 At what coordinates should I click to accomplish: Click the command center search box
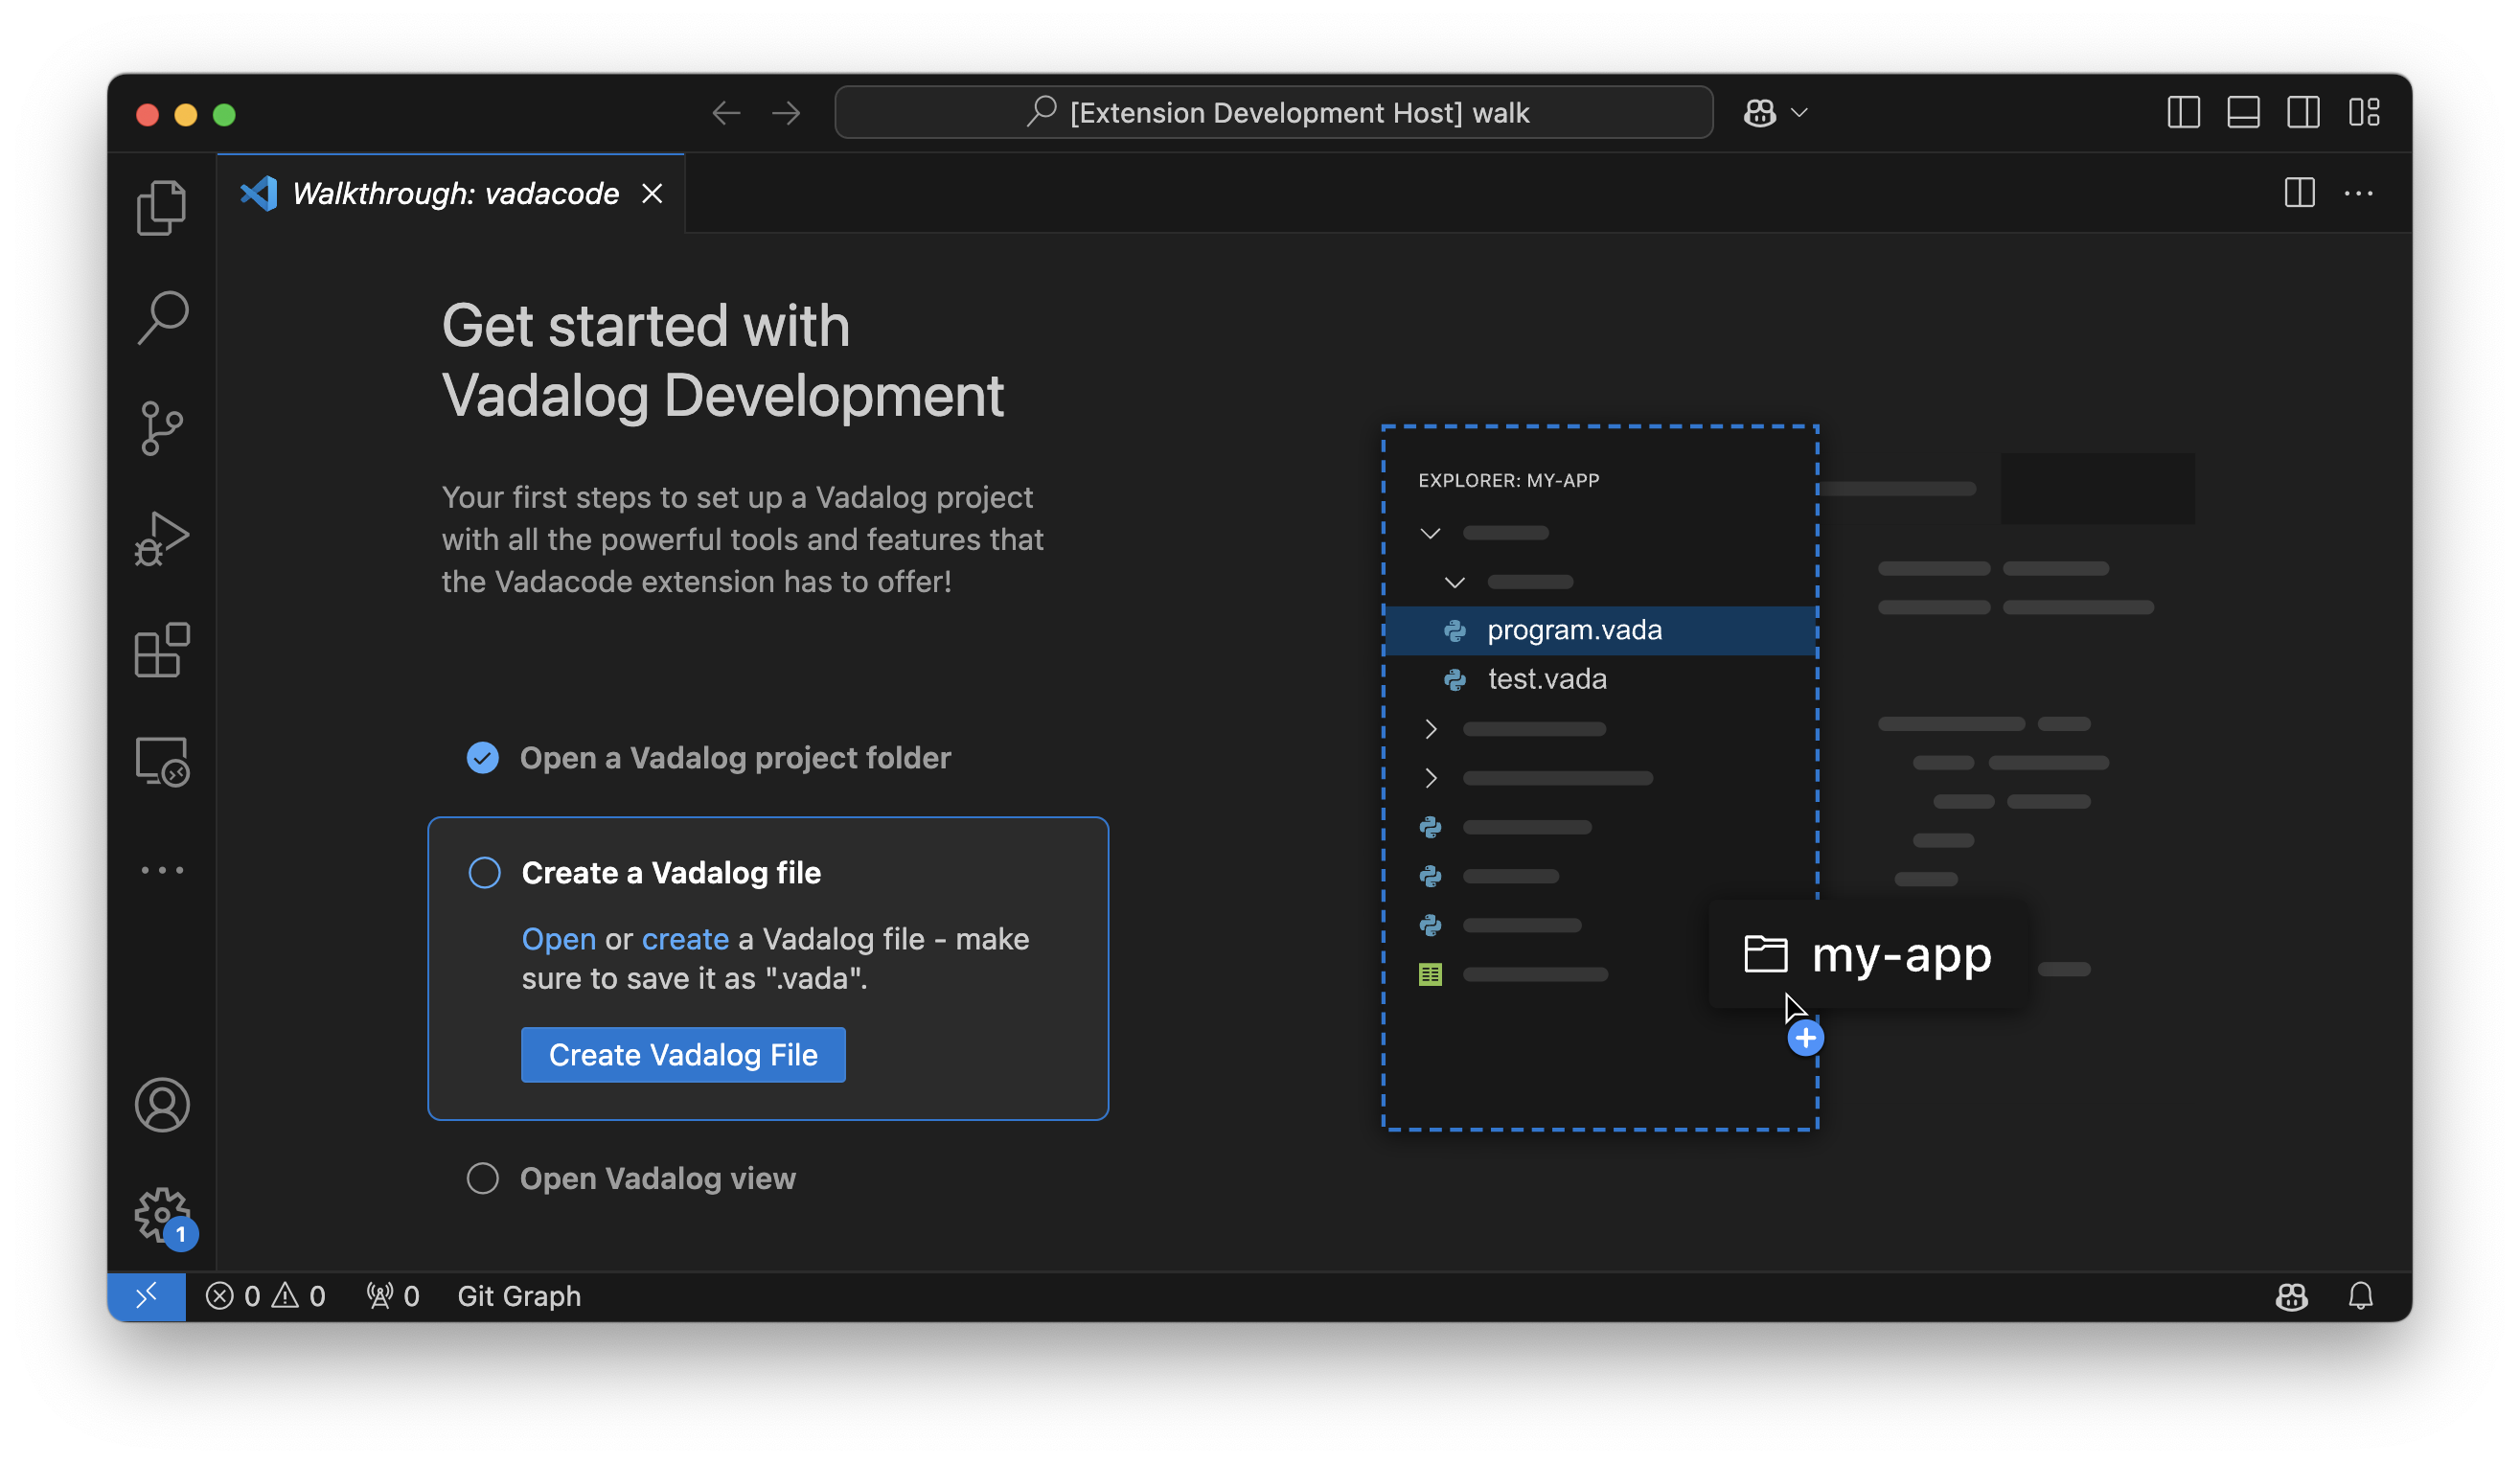click(x=1274, y=112)
